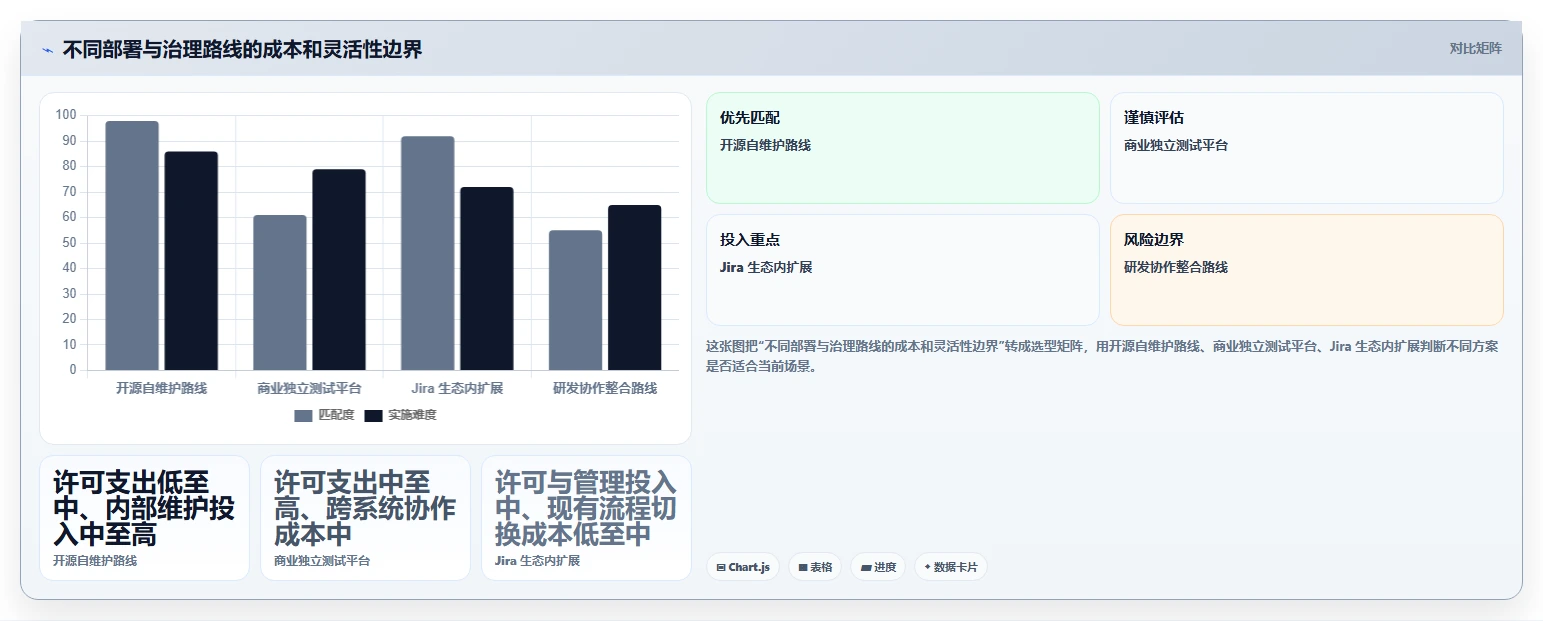1543x621 pixels.
Task: Toggle the 实施难度 legend entry
Action: [x=400, y=415]
